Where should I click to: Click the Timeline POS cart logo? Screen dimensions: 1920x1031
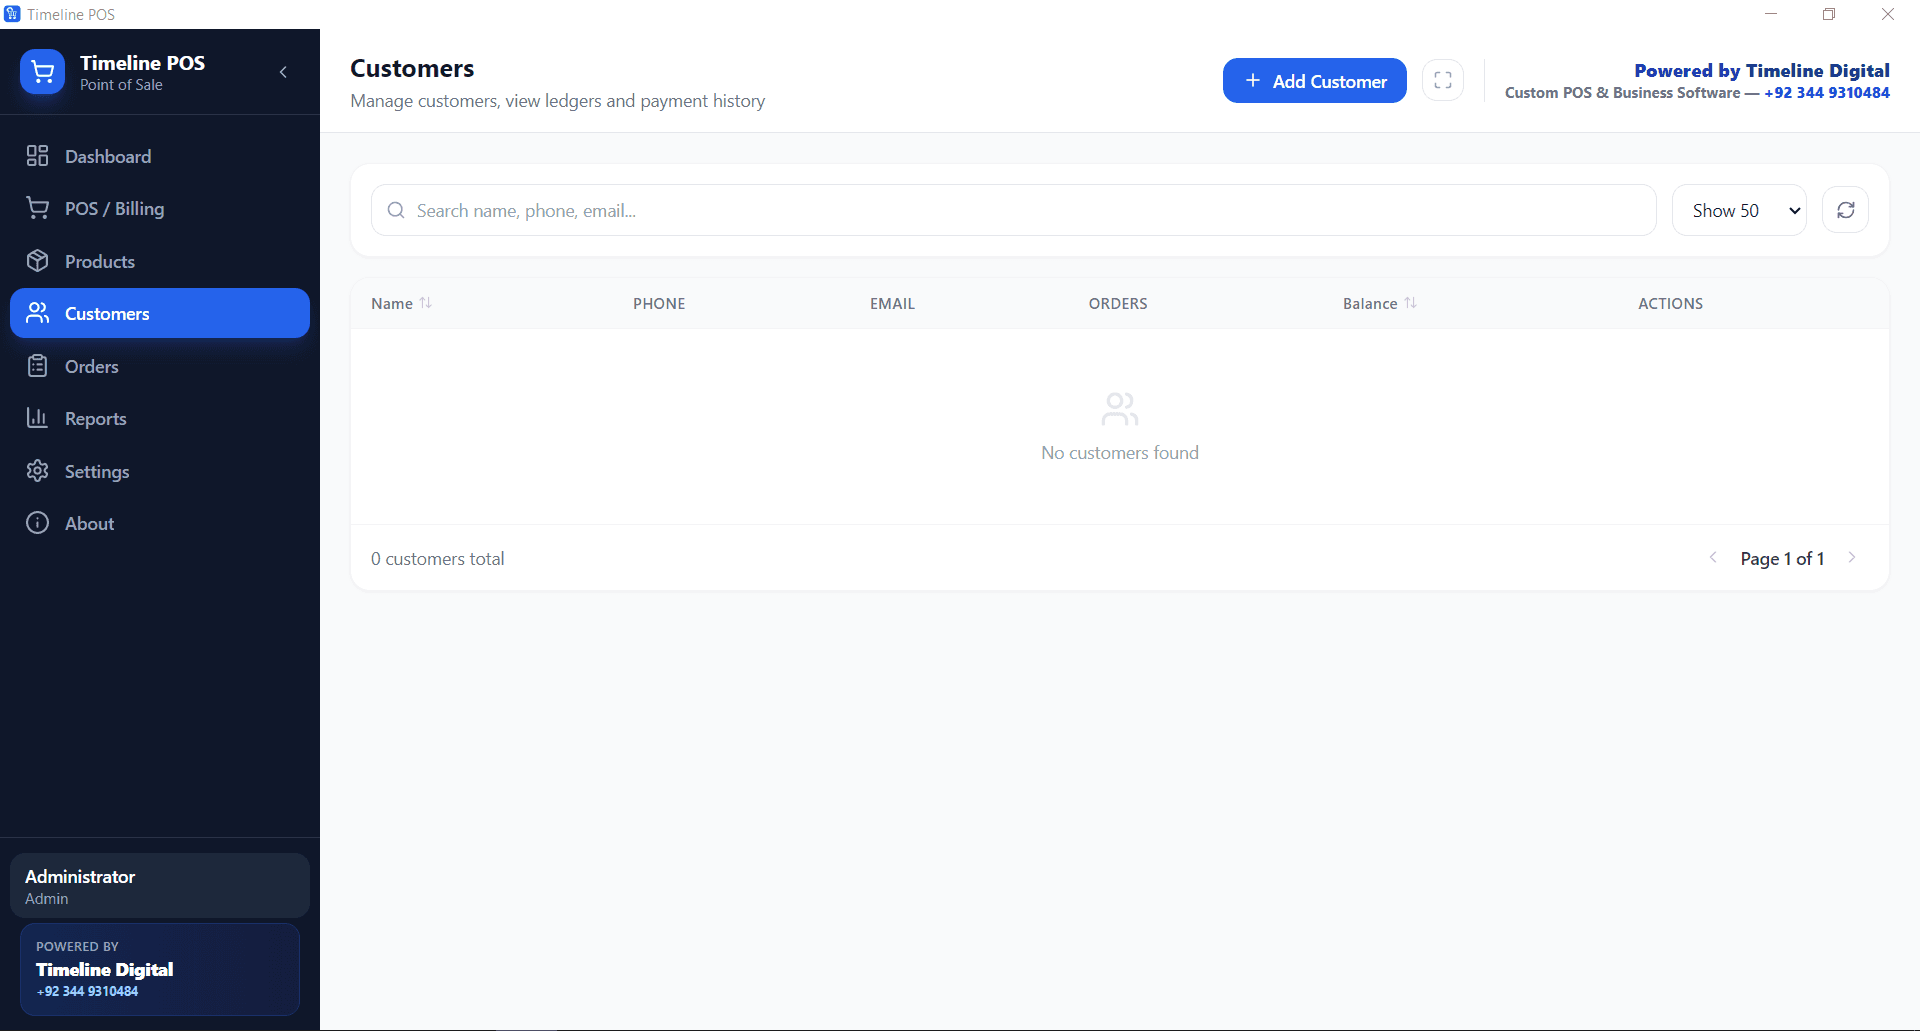pos(42,71)
